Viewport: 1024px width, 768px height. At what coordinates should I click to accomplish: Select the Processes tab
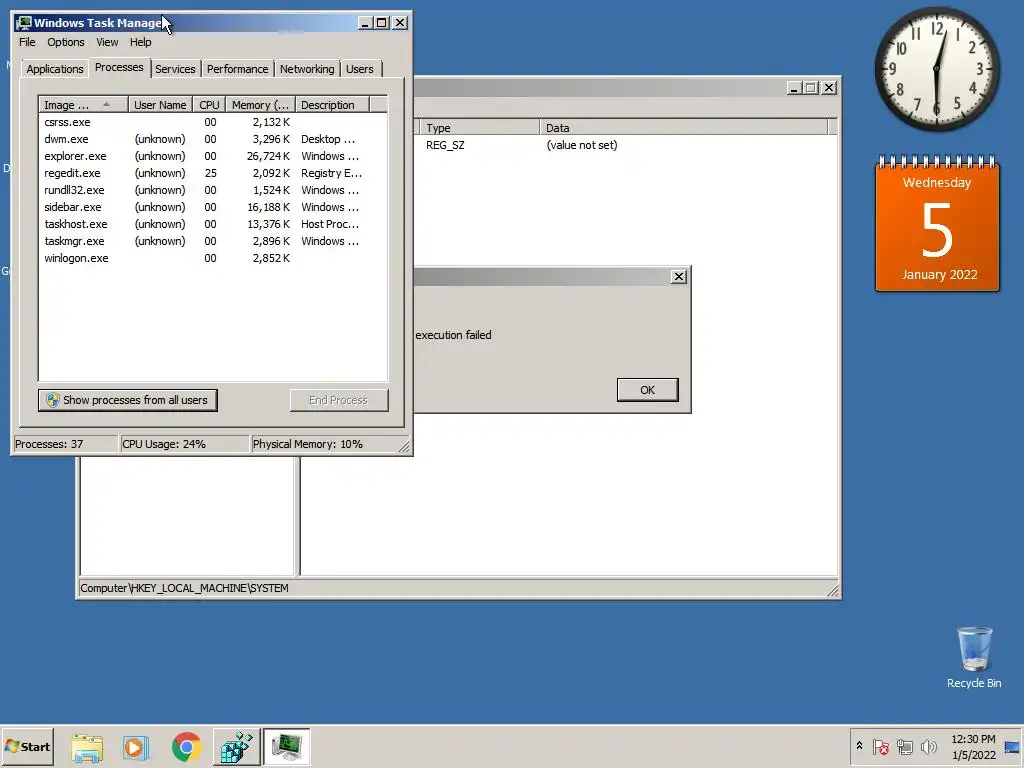click(119, 67)
